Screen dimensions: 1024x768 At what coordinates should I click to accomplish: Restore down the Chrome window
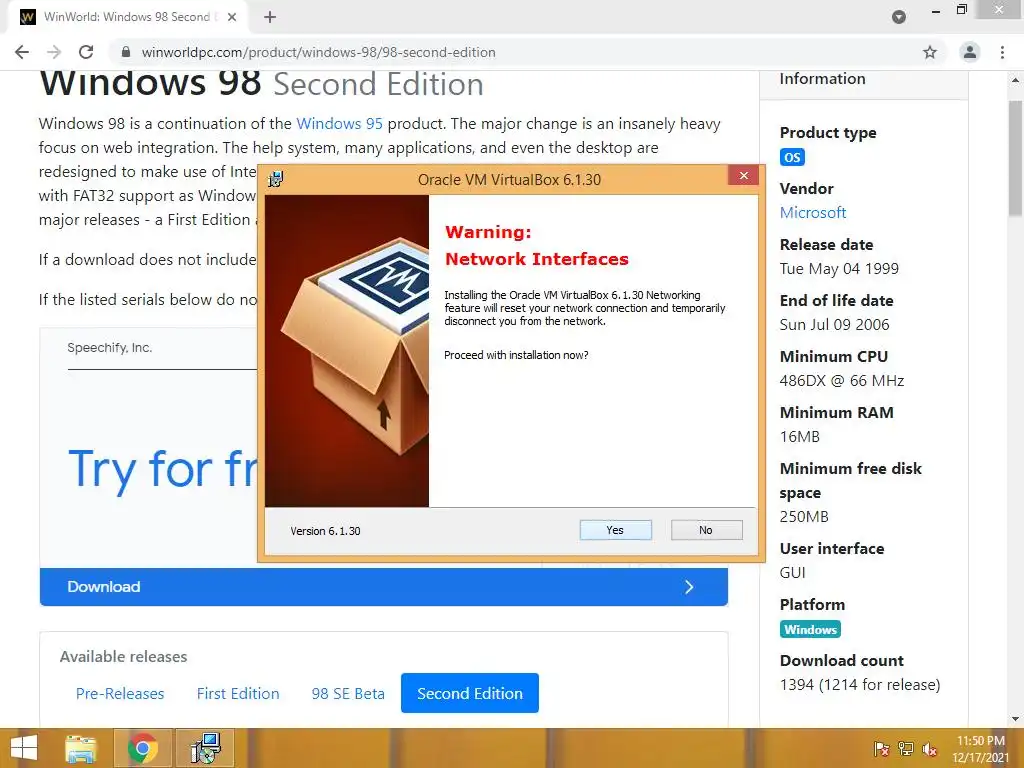click(962, 10)
